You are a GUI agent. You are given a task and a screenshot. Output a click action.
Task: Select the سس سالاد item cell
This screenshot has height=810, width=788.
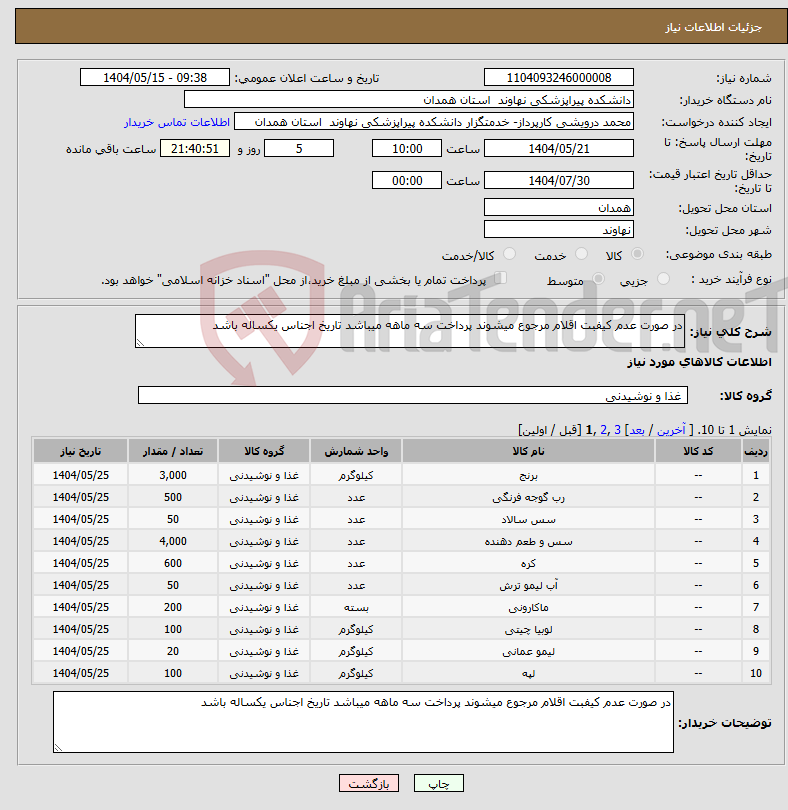tap(528, 519)
